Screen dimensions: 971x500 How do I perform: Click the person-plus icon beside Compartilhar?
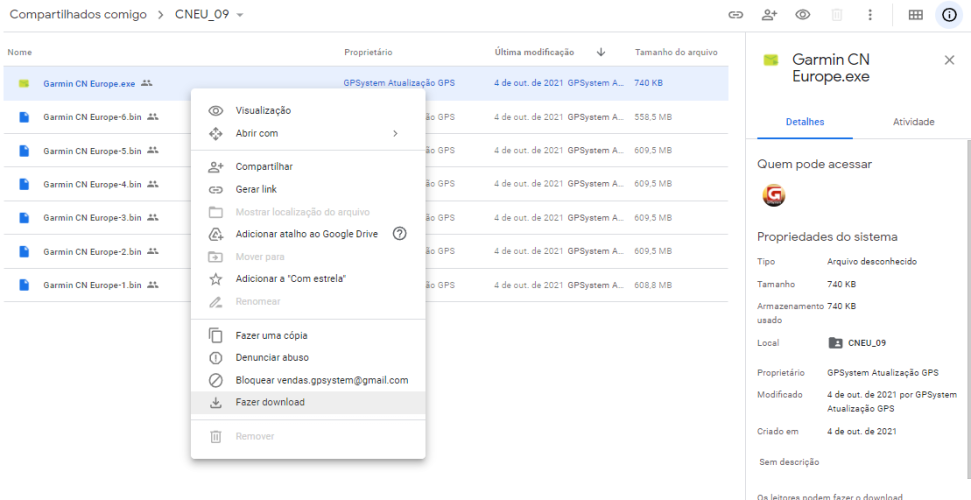point(216,167)
